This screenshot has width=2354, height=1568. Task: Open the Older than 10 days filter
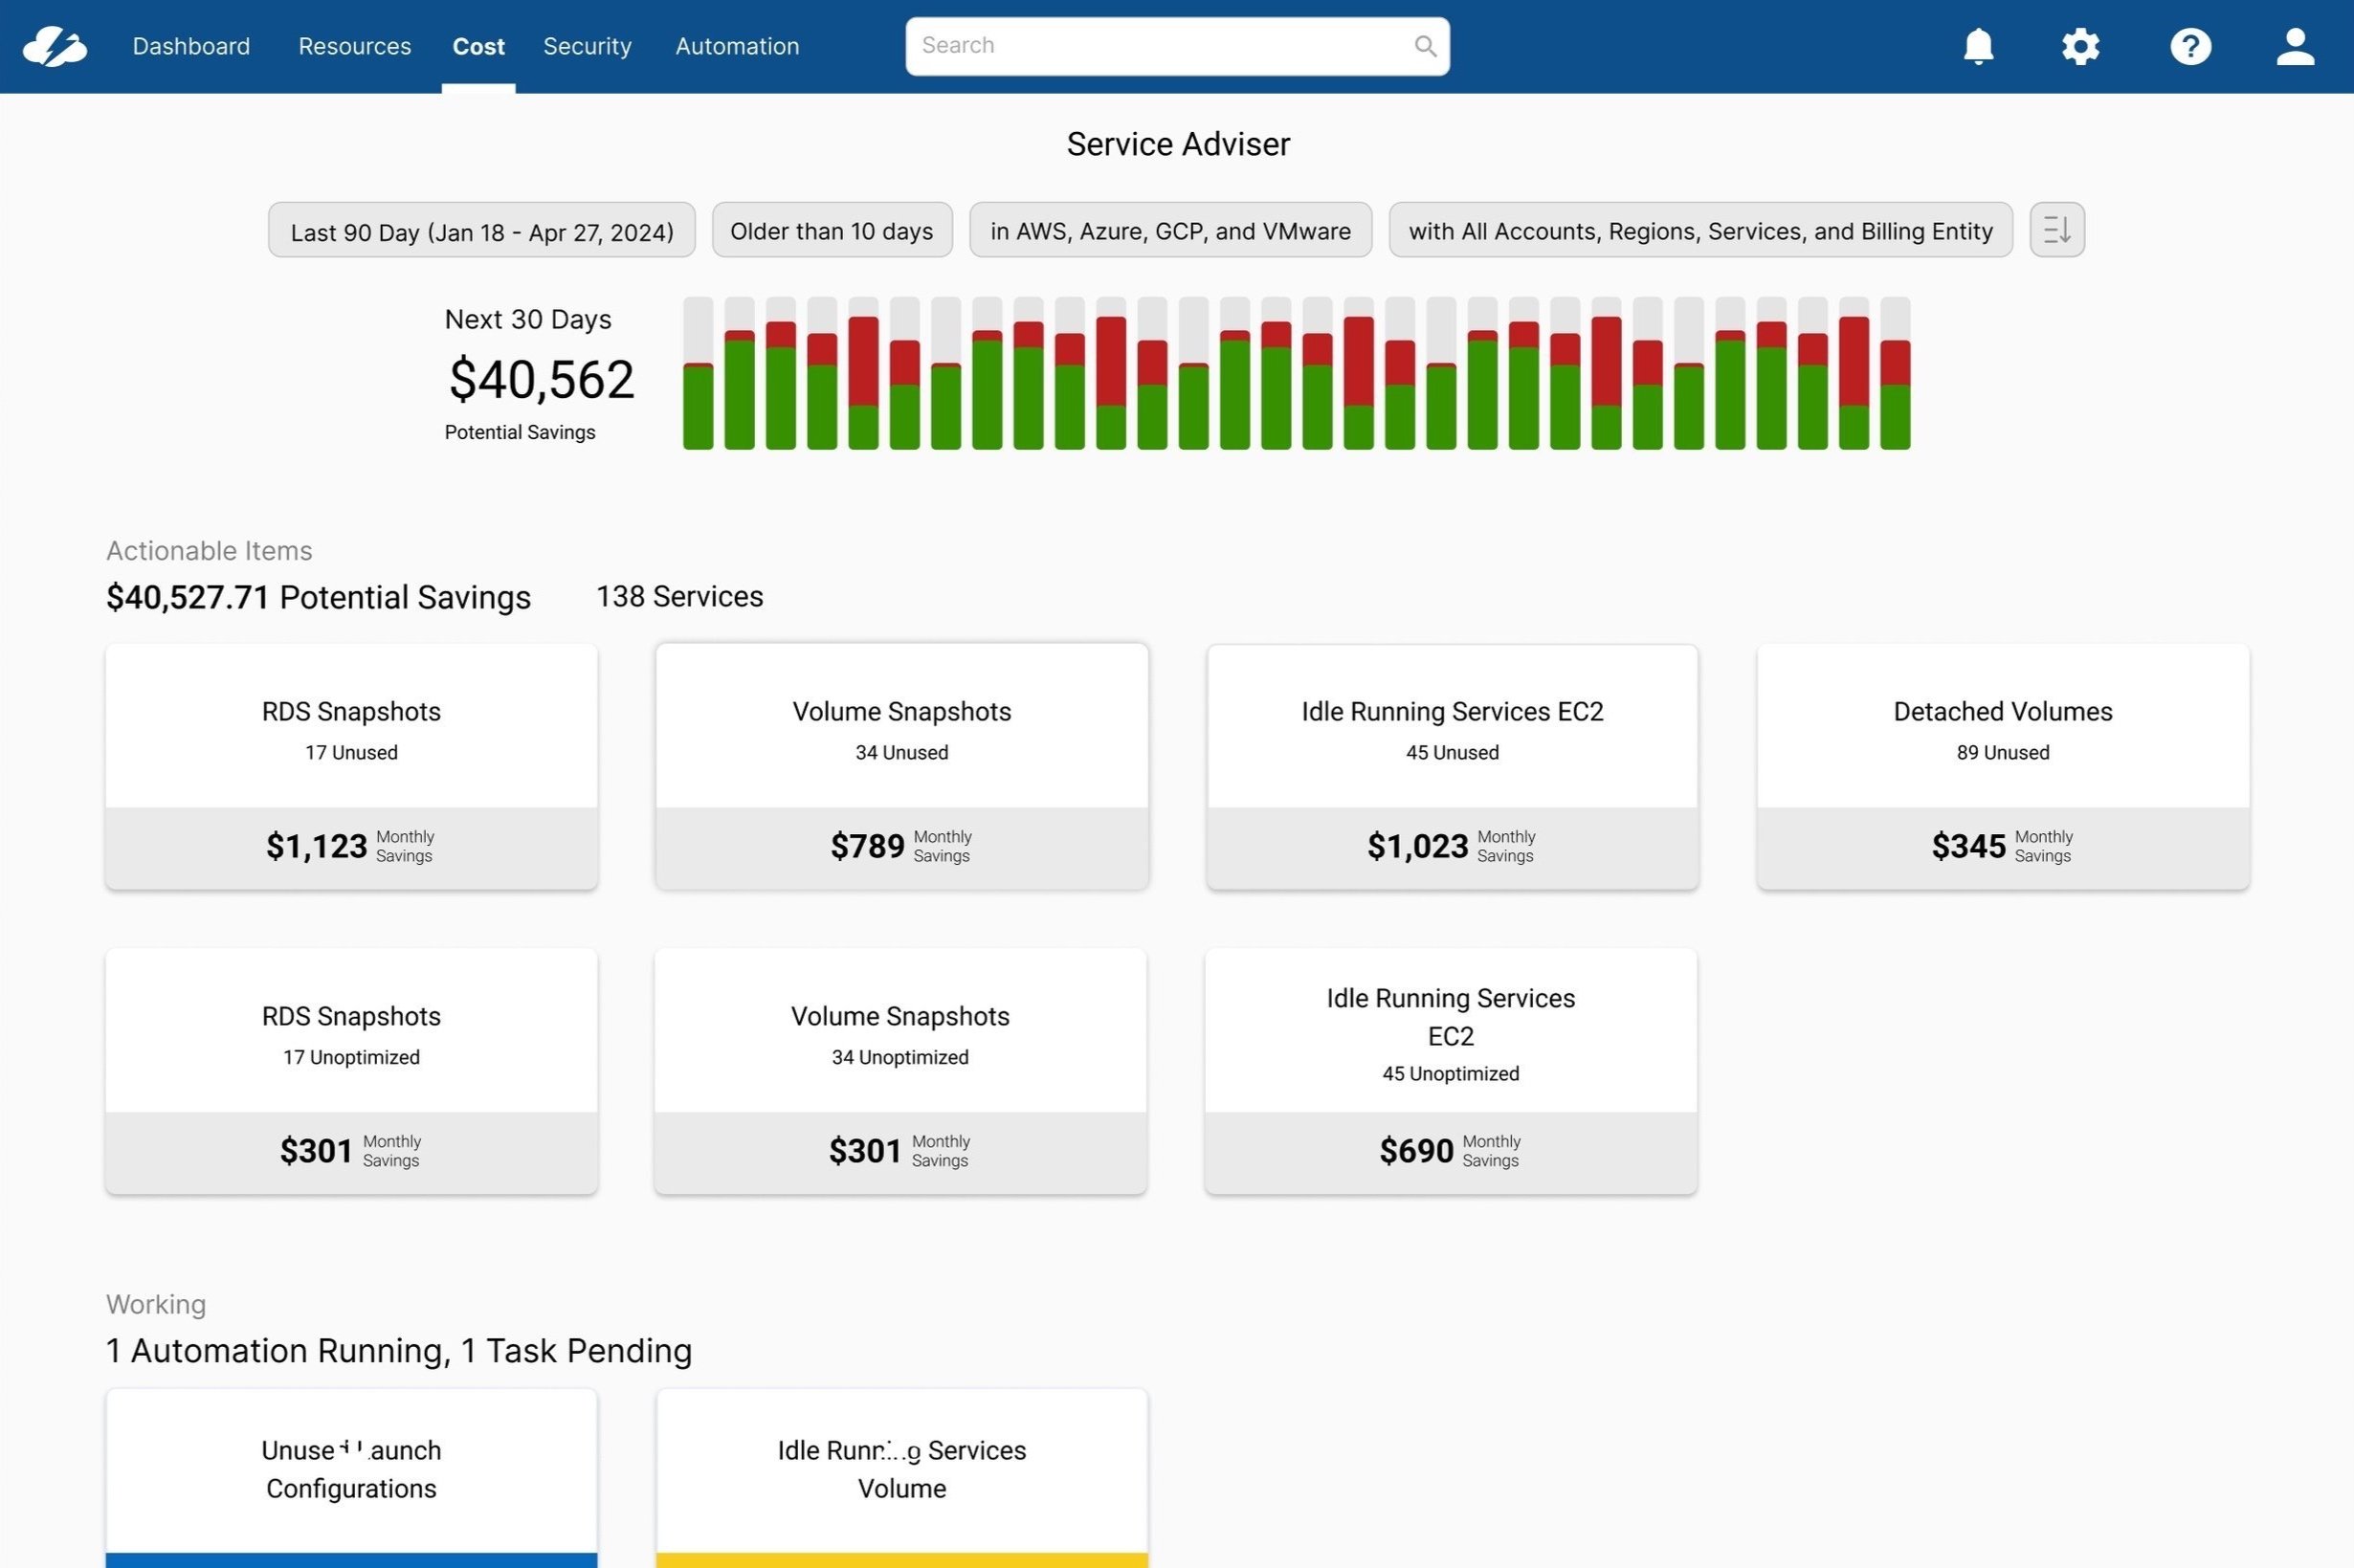(x=831, y=231)
